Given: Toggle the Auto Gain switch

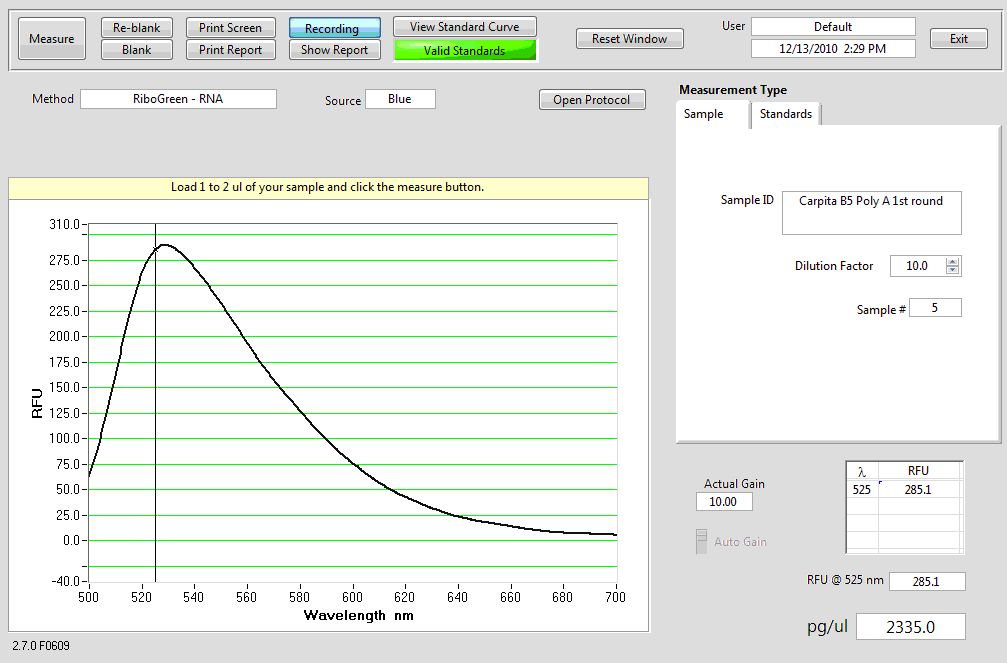Looking at the screenshot, I should (x=701, y=541).
